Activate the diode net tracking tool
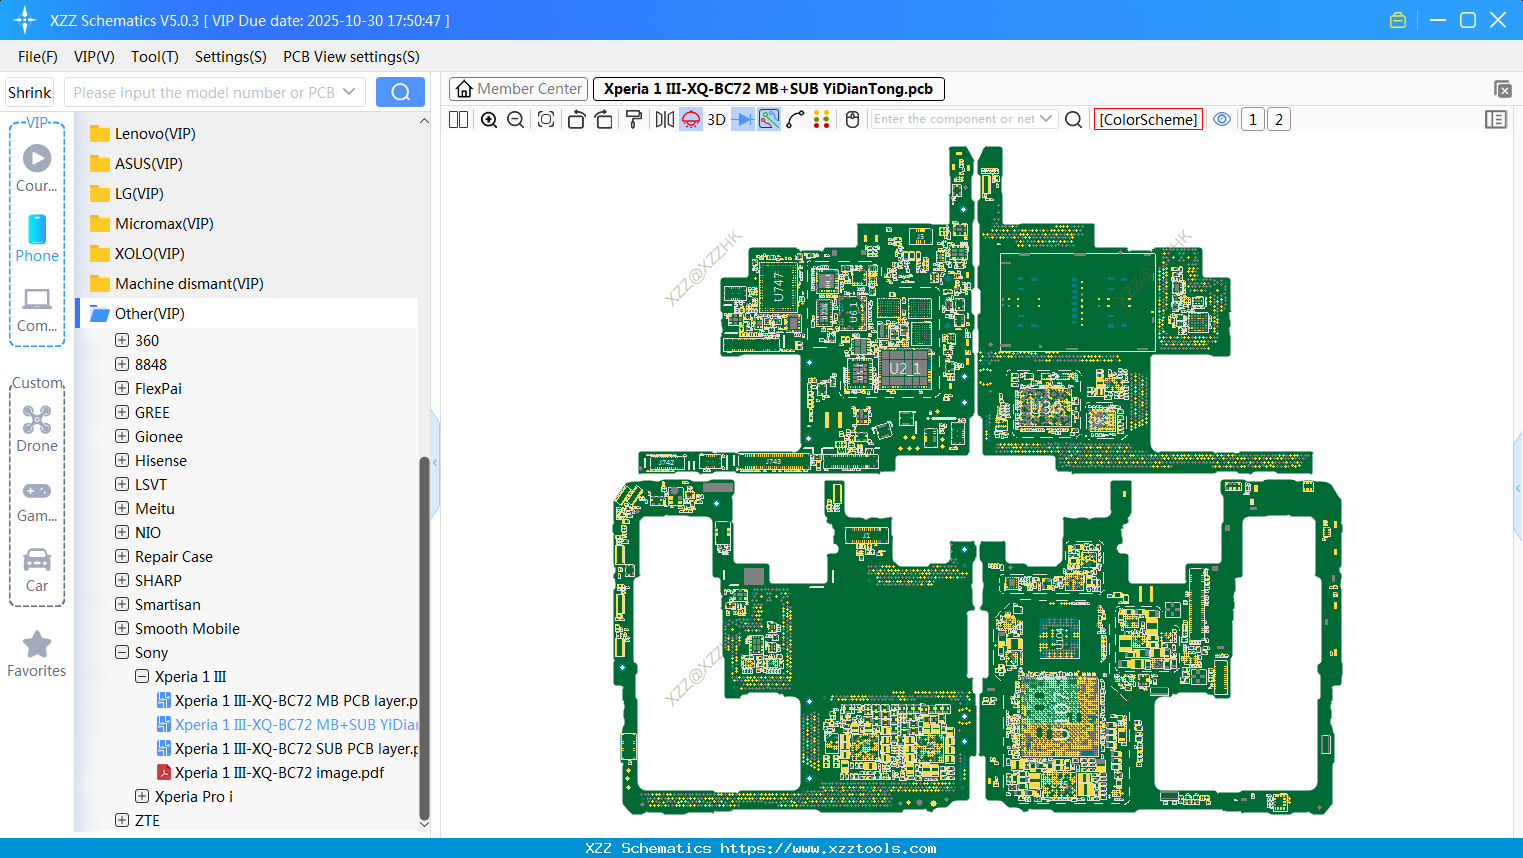The image size is (1523, 858). click(743, 119)
